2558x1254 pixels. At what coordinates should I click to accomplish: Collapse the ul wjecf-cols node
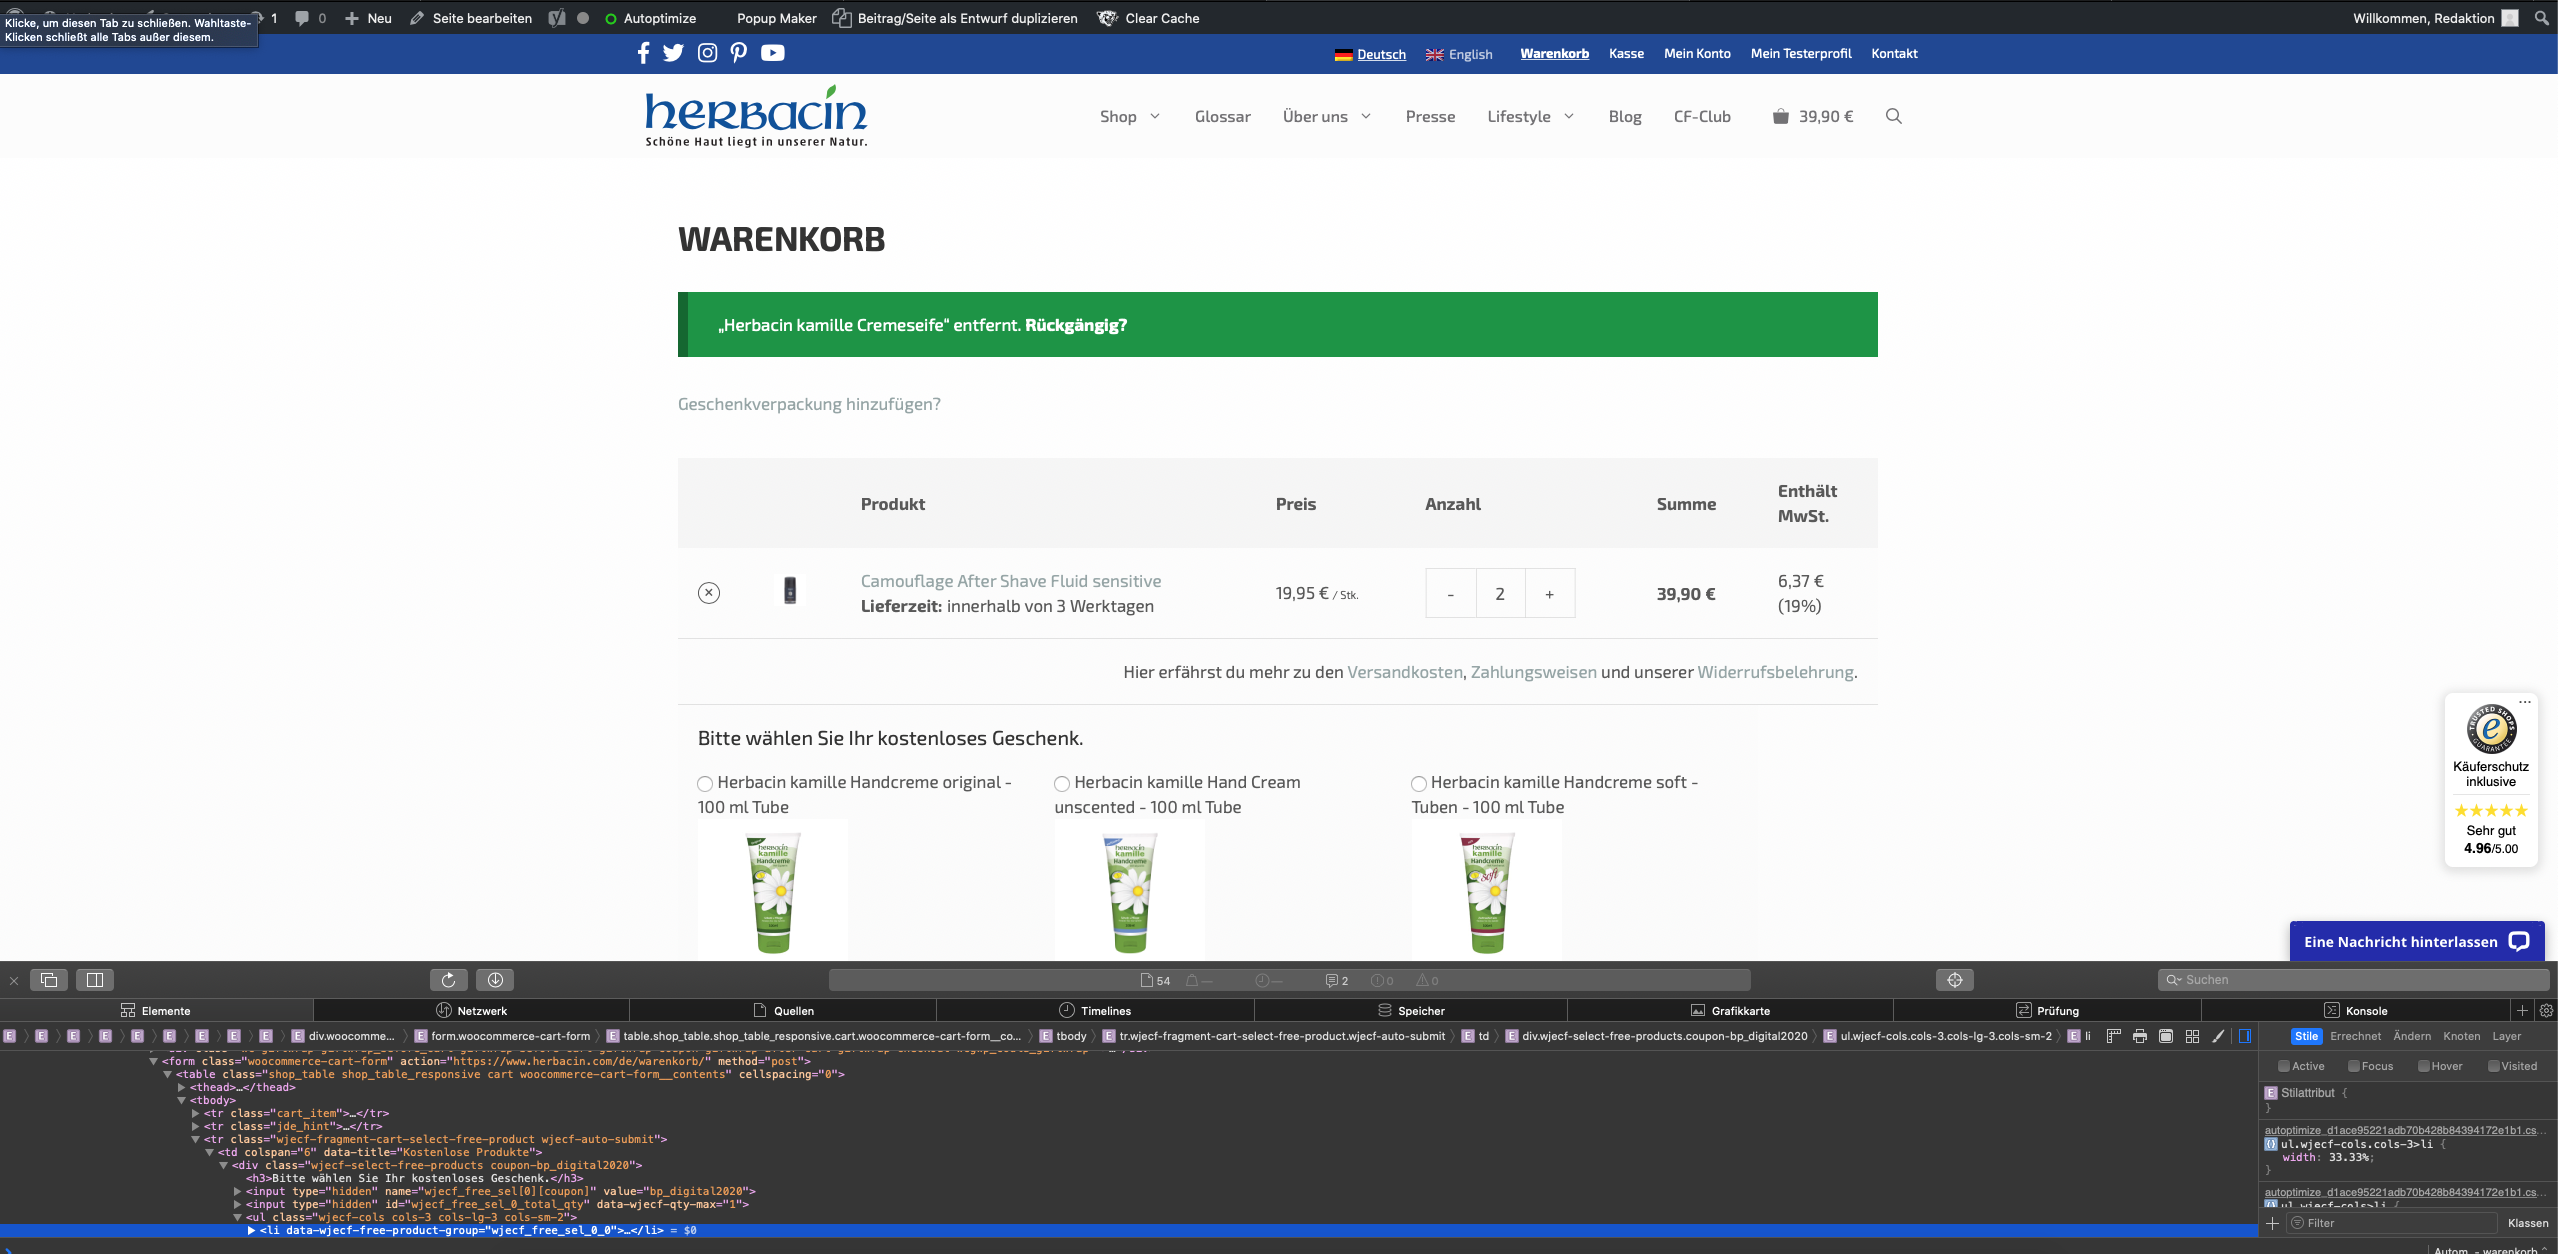pos(238,1217)
